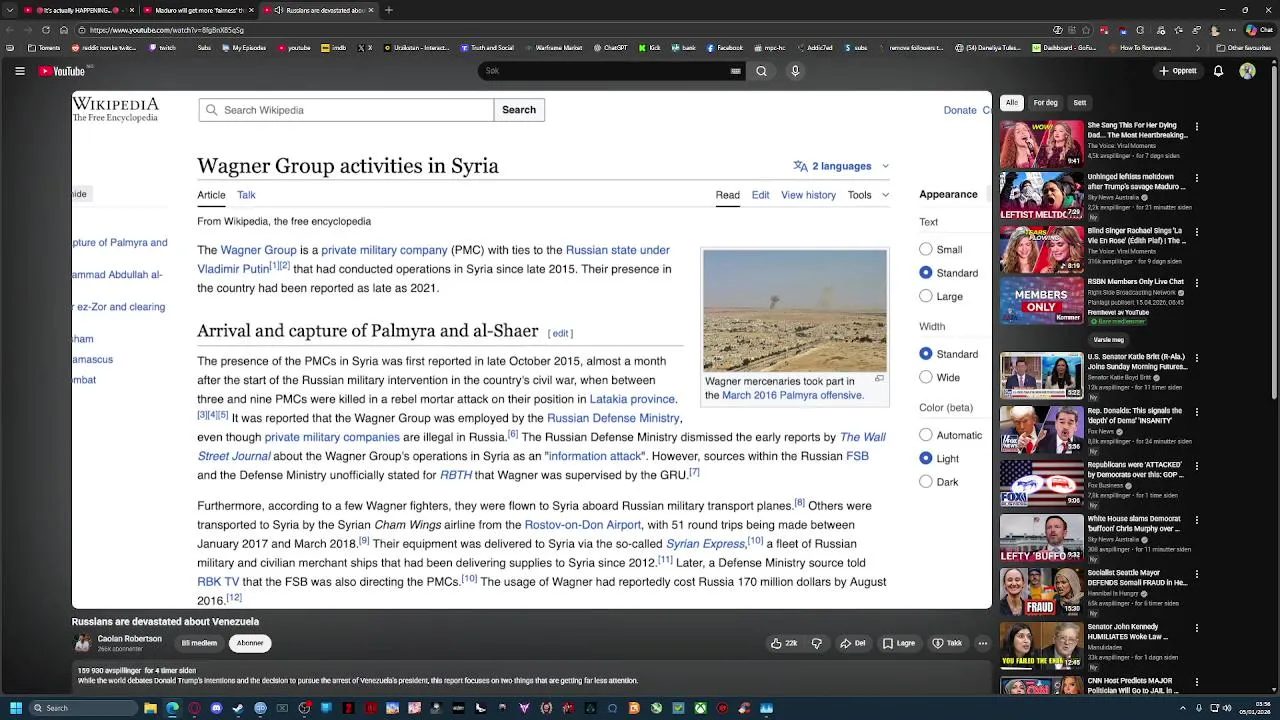Open the 'Blind Singer Rachael Sings' video thumbnail

pyautogui.click(x=1042, y=249)
